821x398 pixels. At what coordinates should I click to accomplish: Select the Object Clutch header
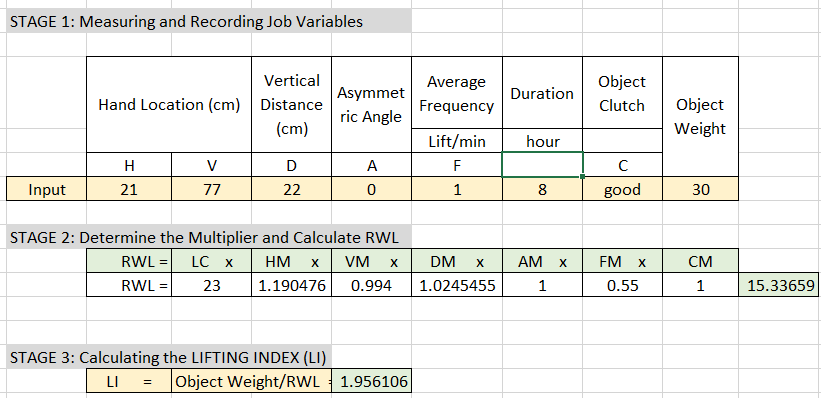(x=622, y=93)
